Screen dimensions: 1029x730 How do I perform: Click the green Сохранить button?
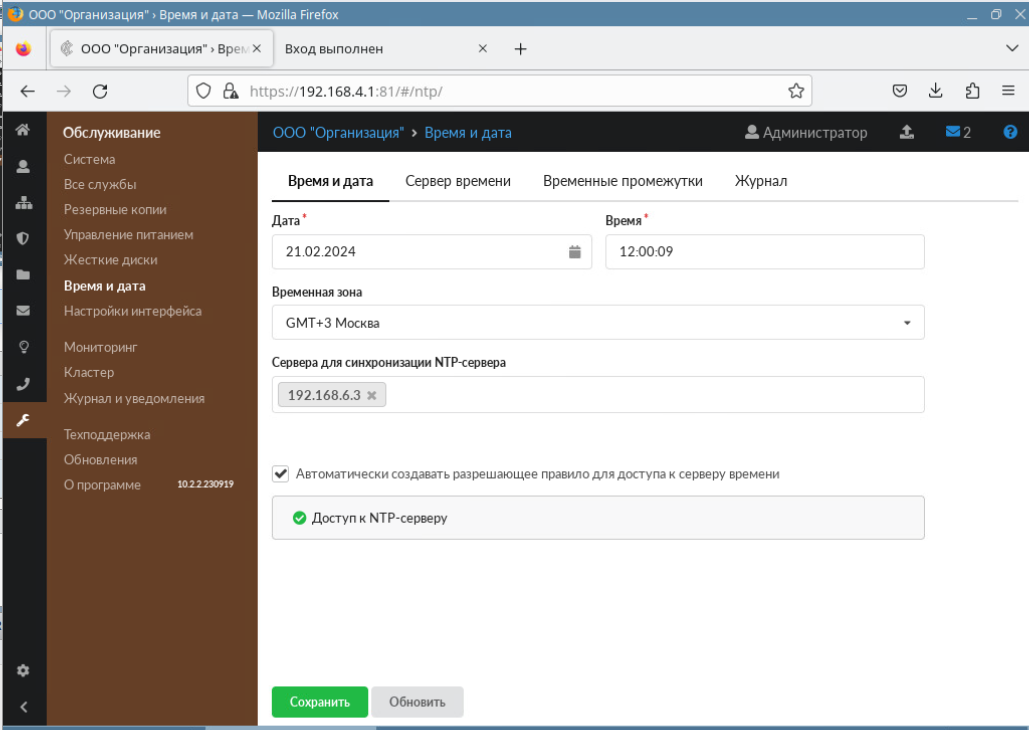[x=320, y=702]
